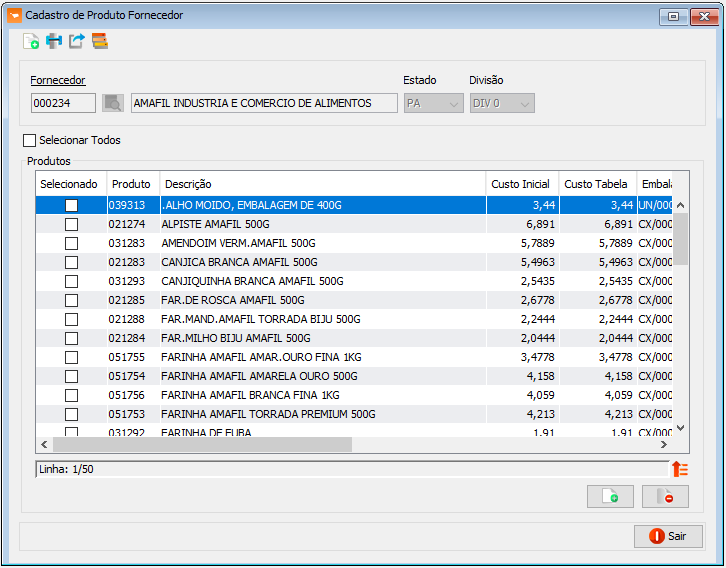
Task: Click the horizontal scrollbar thumb
Action: tap(202, 445)
